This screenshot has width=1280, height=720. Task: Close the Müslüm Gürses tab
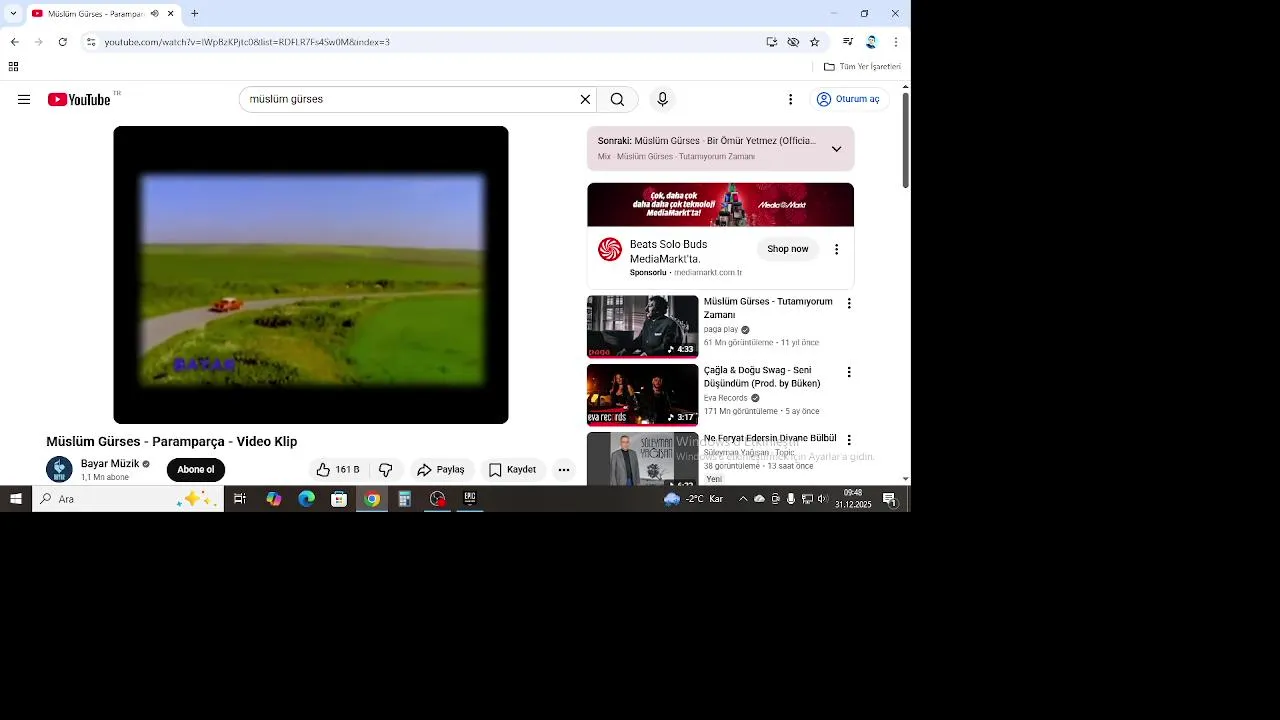point(171,14)
